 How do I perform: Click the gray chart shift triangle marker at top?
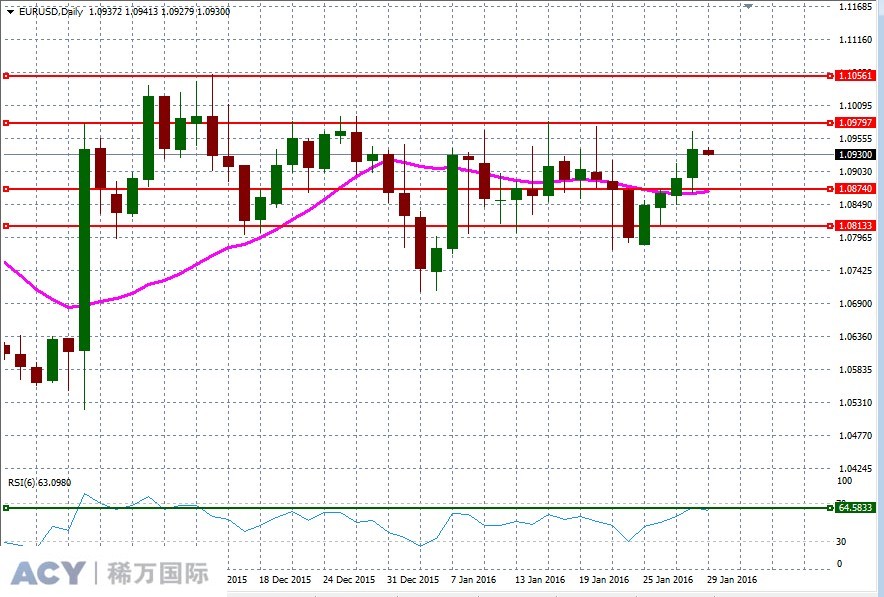coord(748,6)
